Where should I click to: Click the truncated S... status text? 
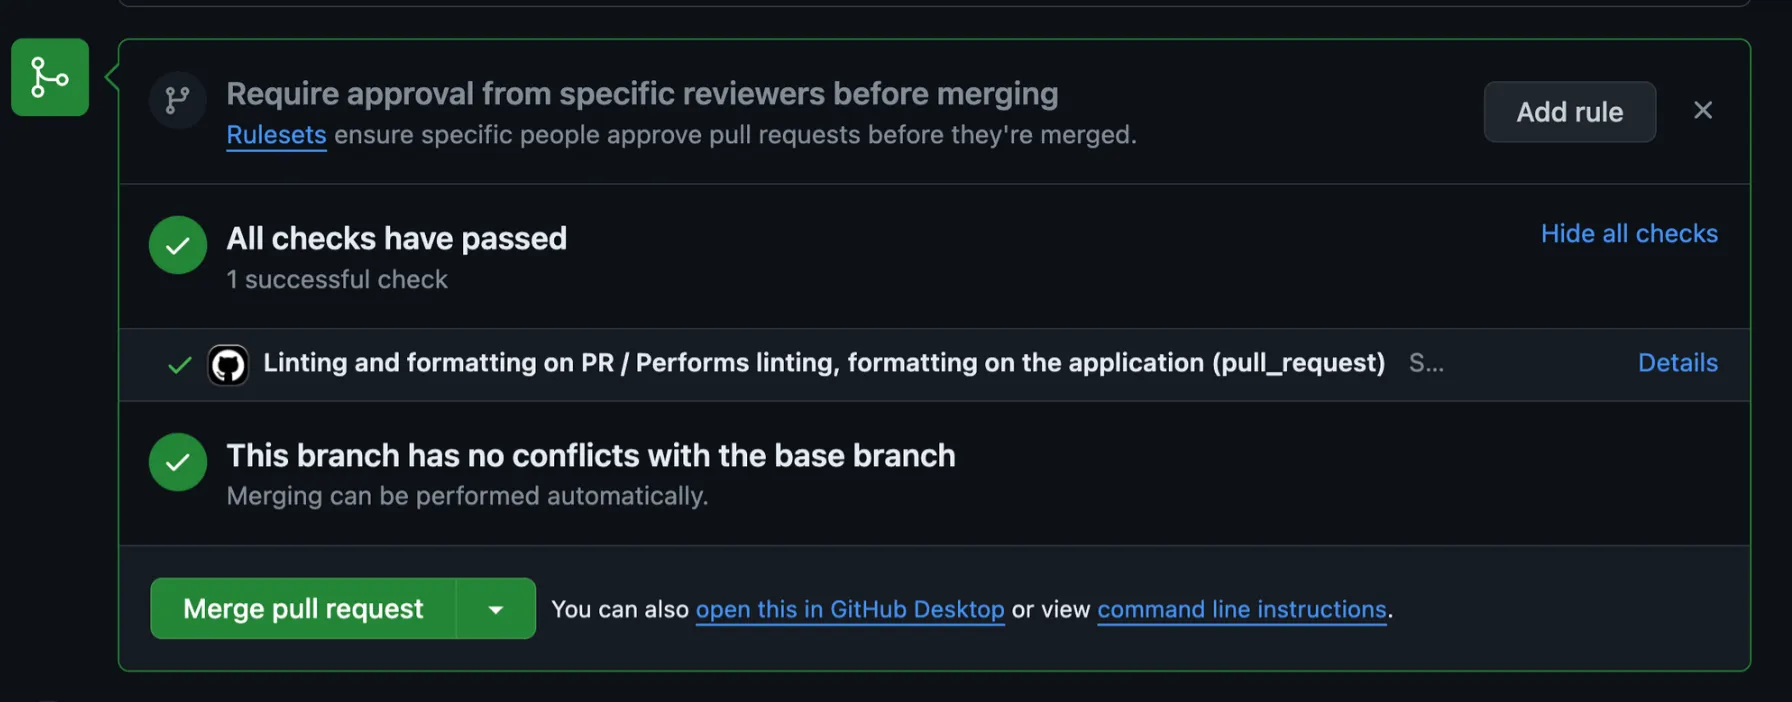[1426, 363]
